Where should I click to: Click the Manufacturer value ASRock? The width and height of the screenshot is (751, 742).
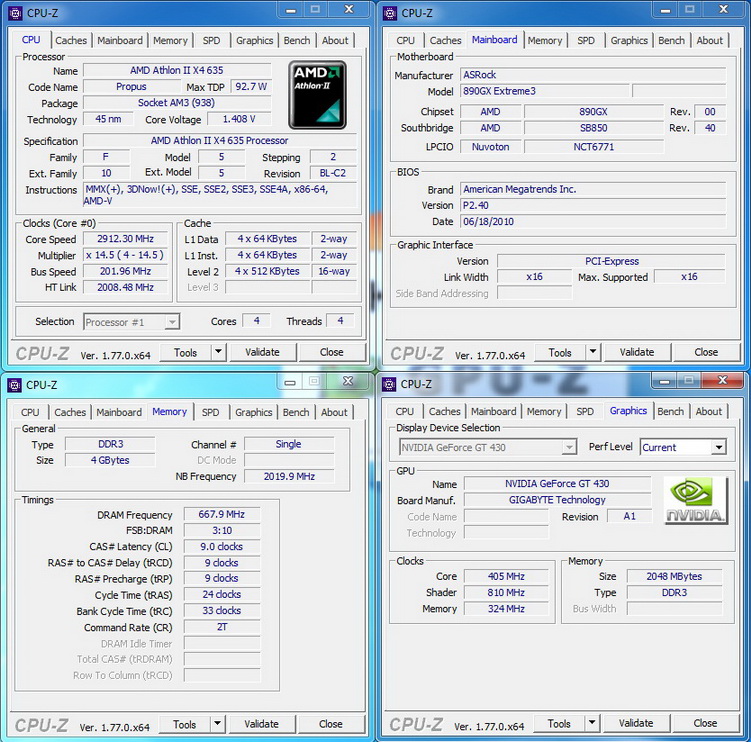tap(593, 75)
